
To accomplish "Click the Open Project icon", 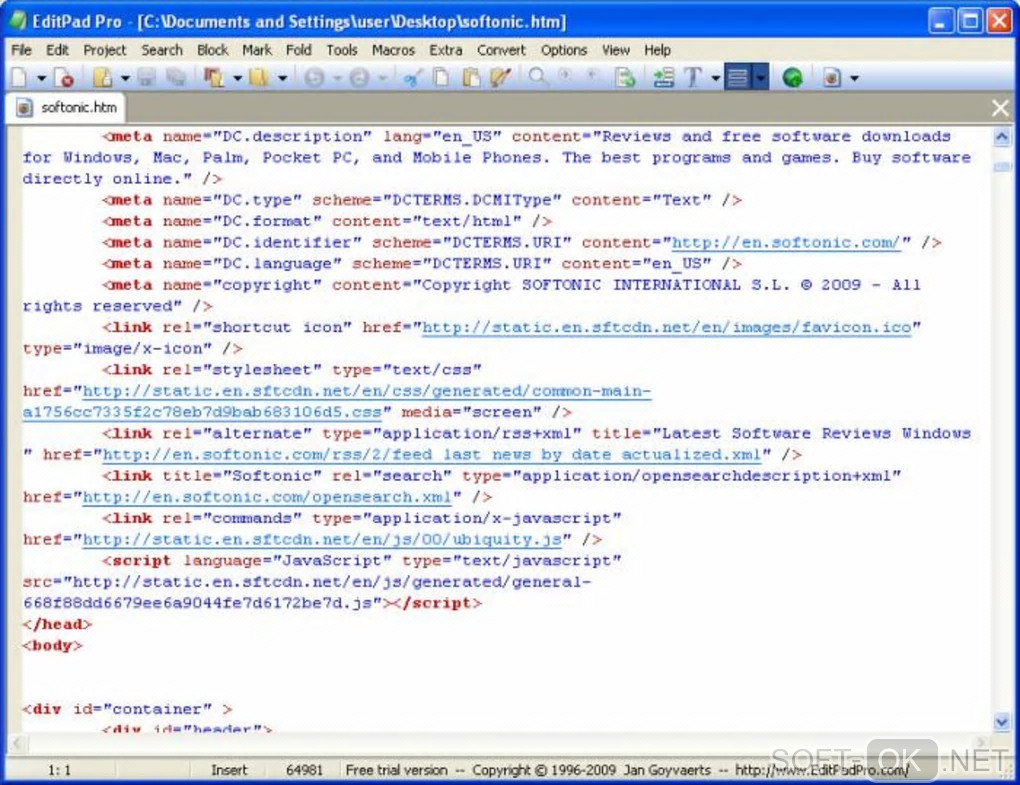I will coord(213,78).
